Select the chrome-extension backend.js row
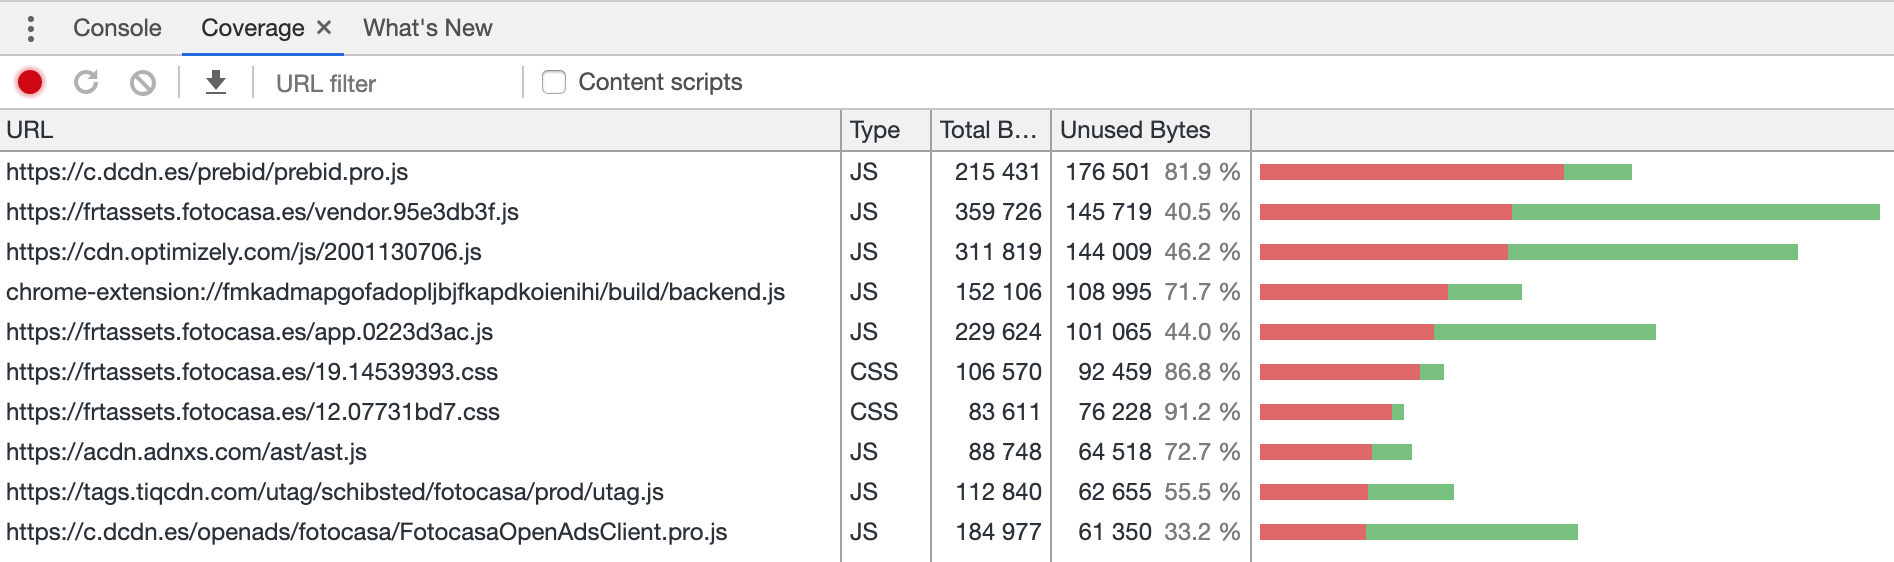 pos(395,292)
